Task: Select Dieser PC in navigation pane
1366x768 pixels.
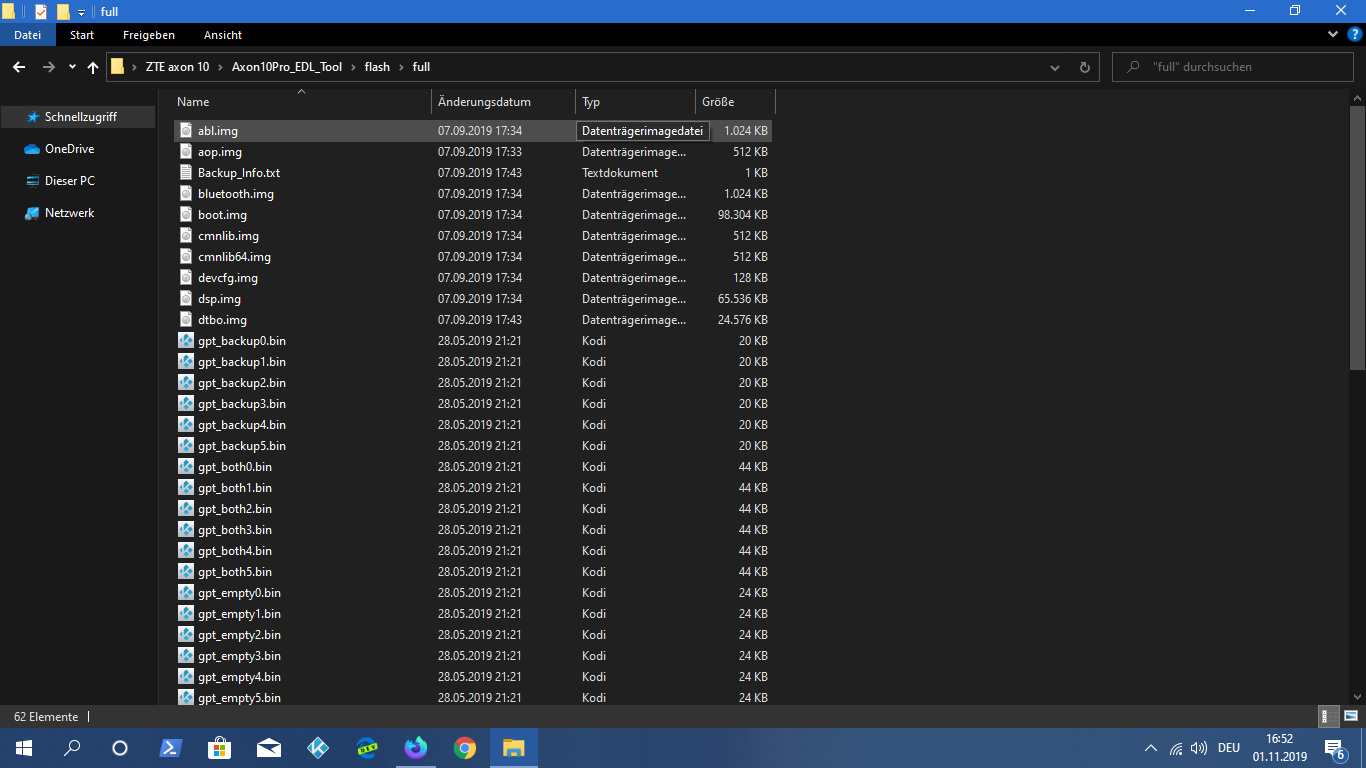Action: click(69, 181)
